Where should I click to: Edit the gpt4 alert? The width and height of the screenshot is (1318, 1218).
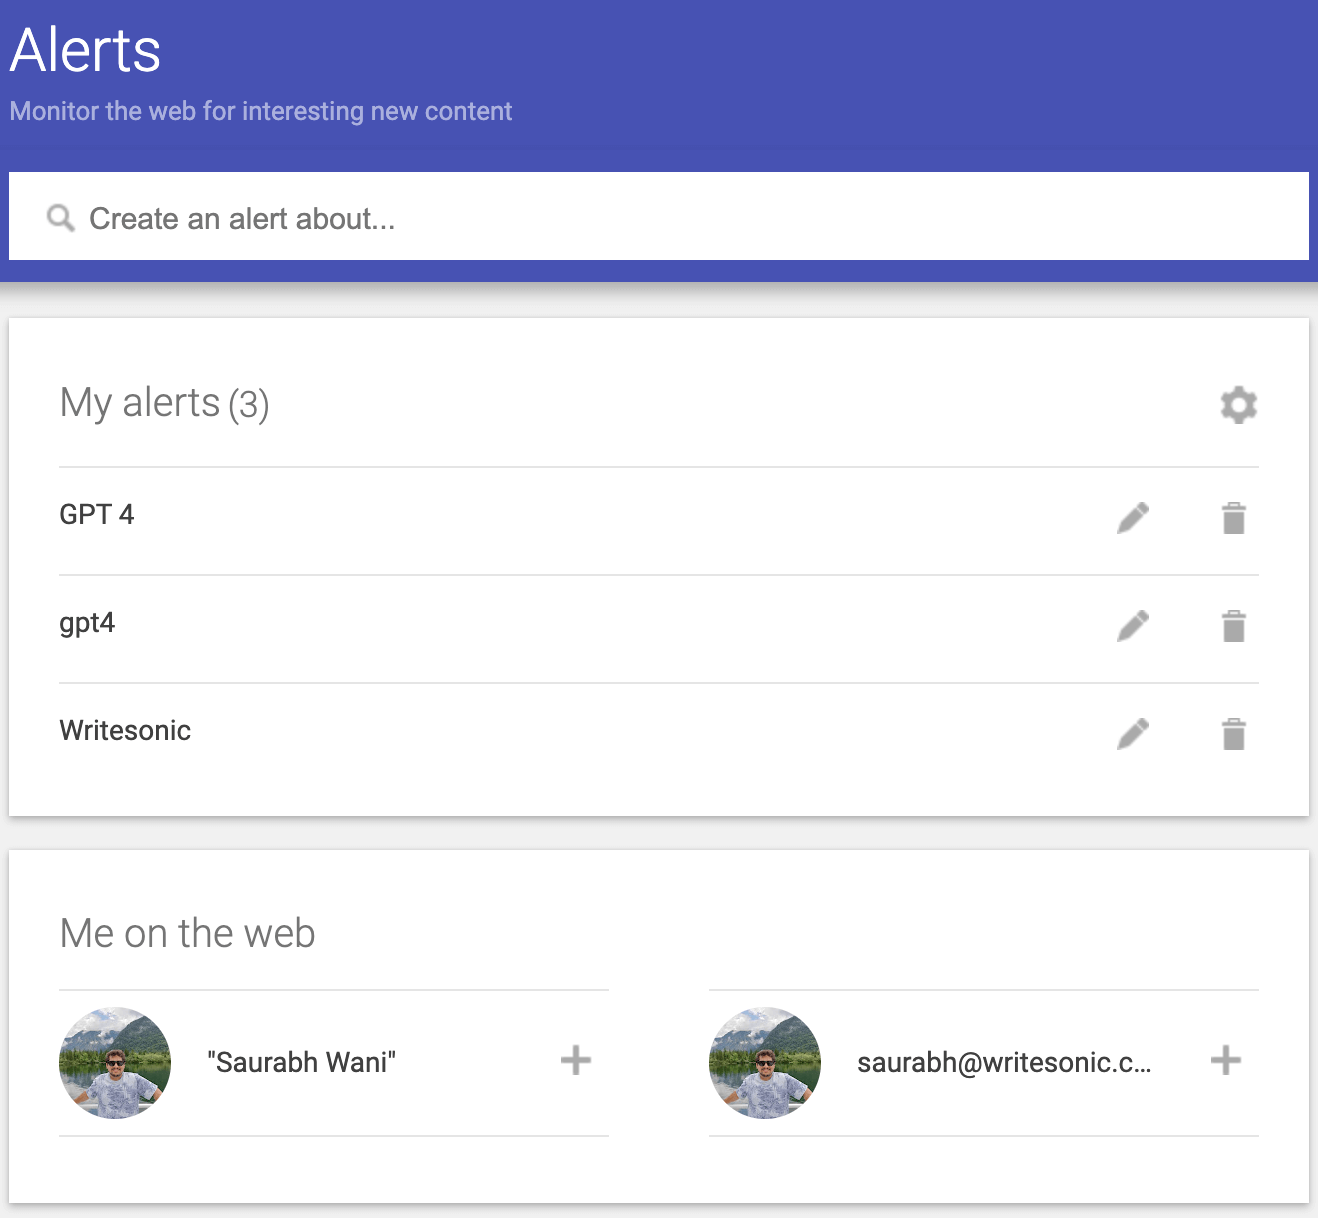tap(1133, 626)
